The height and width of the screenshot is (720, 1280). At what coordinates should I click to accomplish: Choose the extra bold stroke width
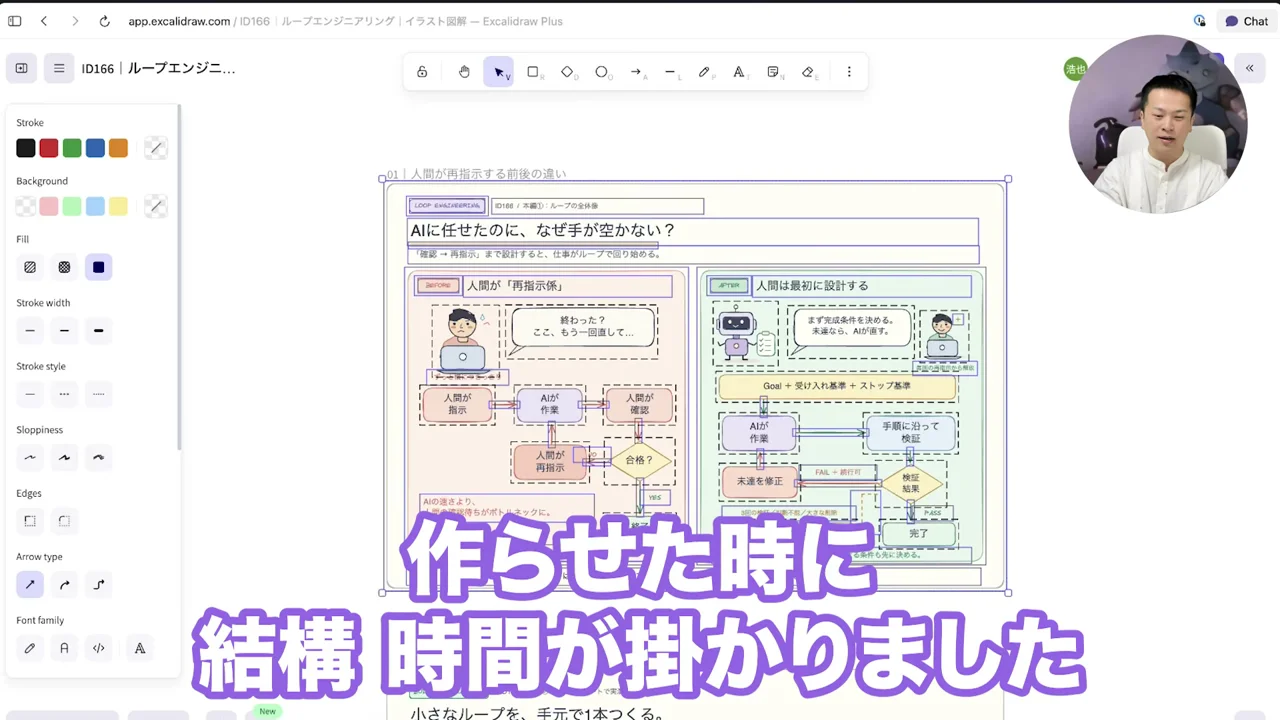pyautogui.click(x=98, y=331)
